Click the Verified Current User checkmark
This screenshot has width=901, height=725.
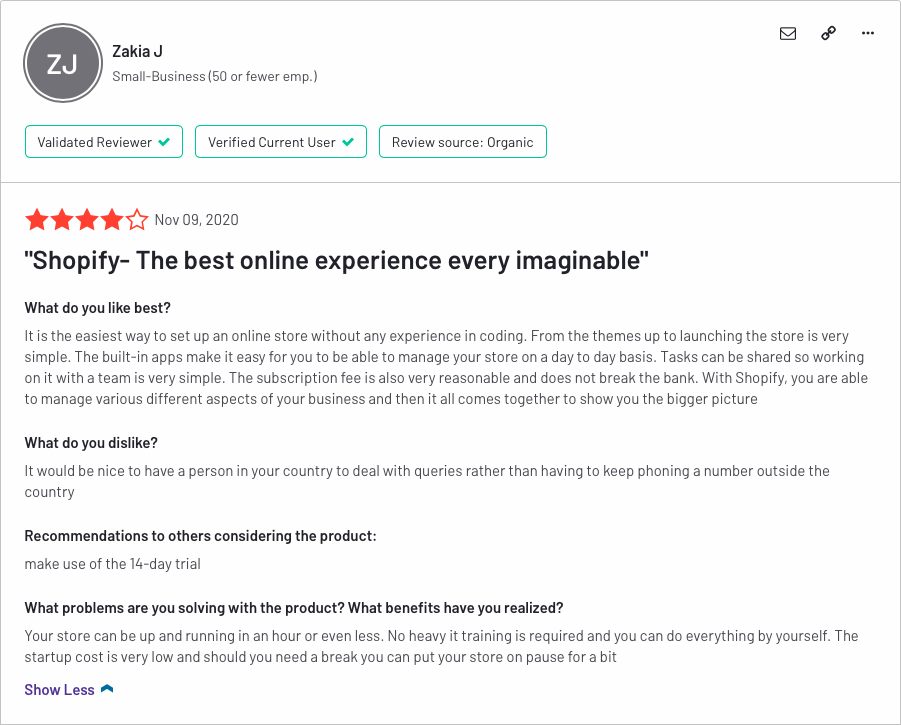click(348, 142)
